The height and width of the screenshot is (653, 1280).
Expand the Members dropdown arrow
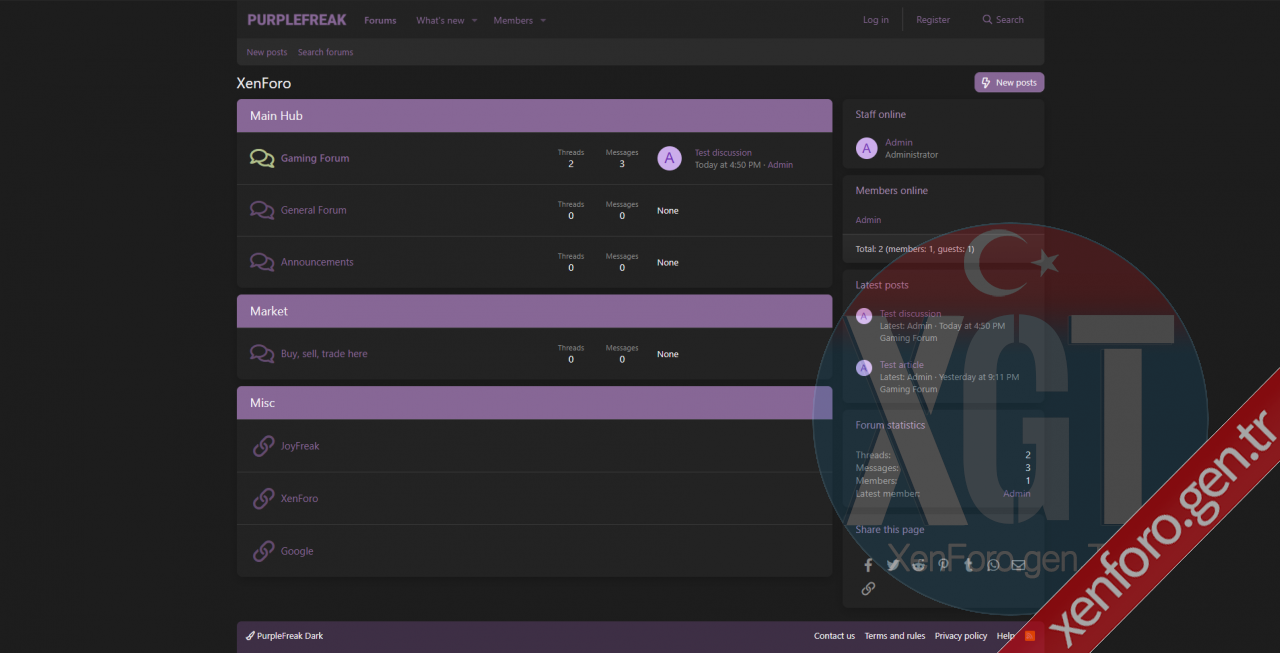[x=543, y=20]
